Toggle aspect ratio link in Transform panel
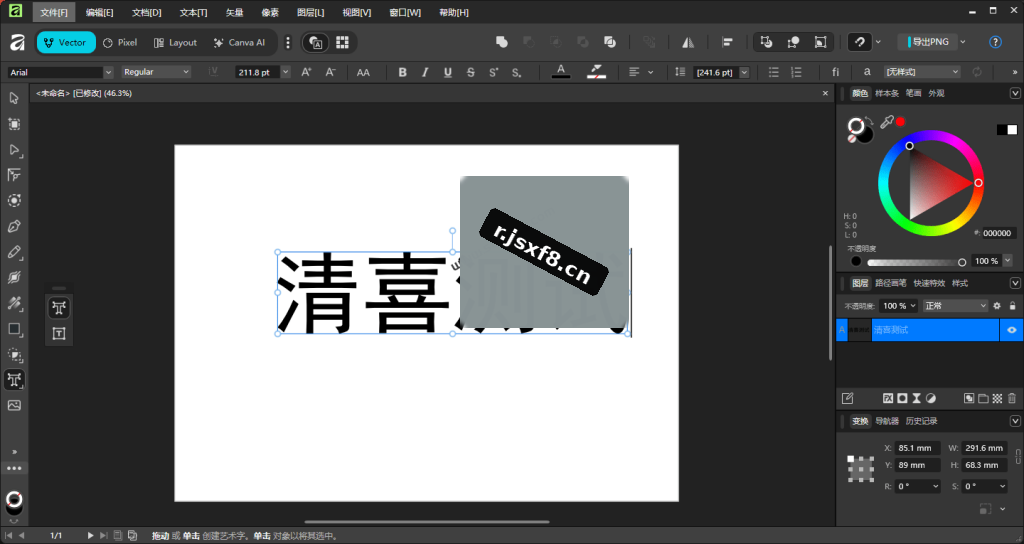 pos(1017,456)
